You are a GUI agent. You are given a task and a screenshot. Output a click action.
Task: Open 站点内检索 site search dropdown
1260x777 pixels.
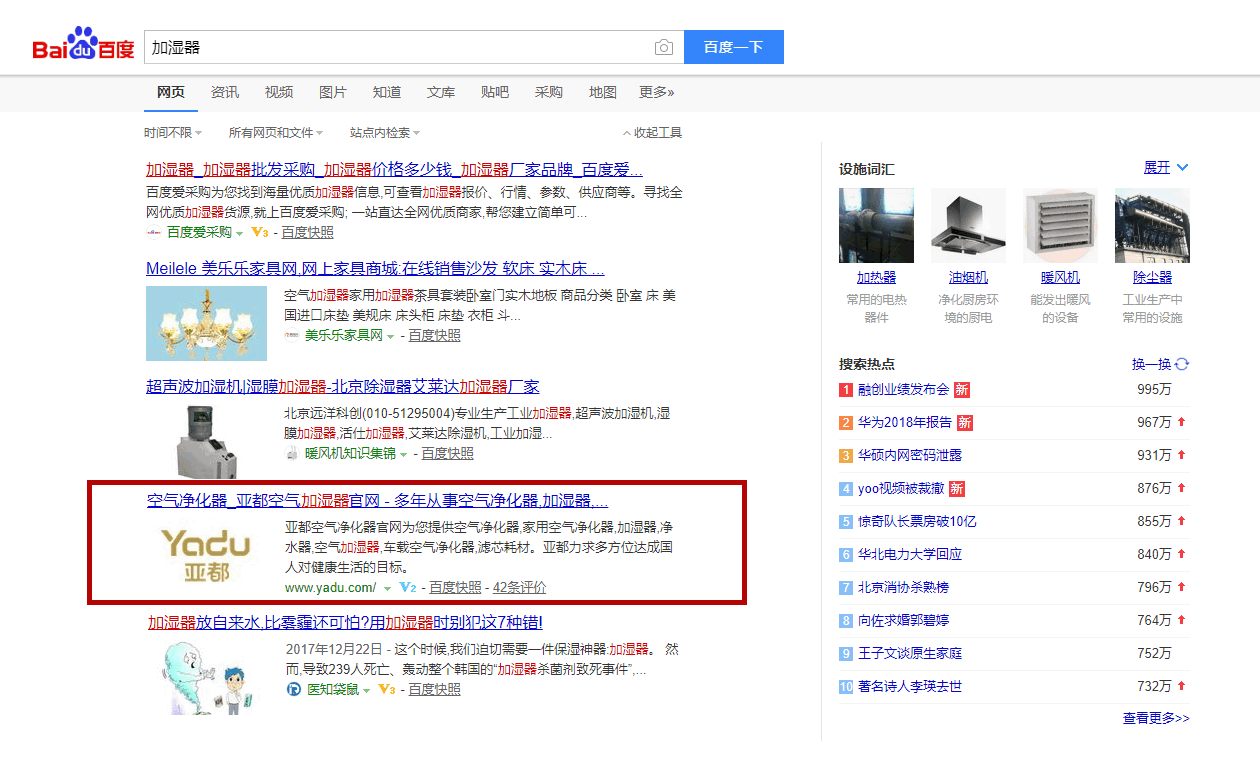pyautogui.click(x=385, y=132)
